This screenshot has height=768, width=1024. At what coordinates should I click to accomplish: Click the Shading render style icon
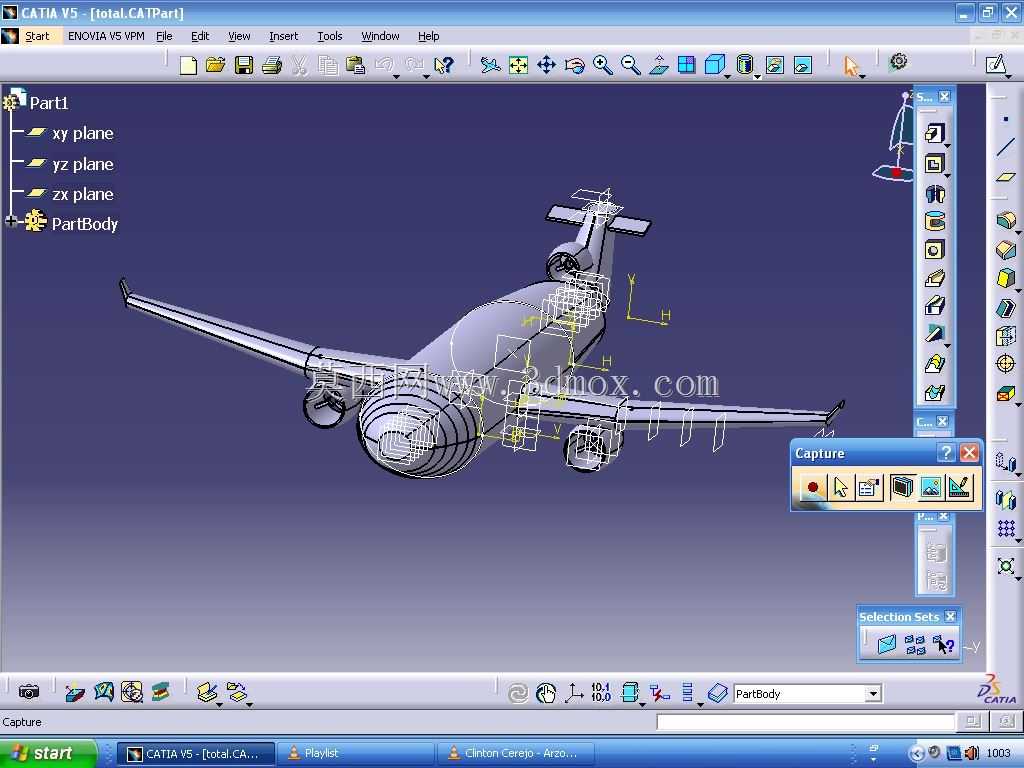tap(745, 65)
